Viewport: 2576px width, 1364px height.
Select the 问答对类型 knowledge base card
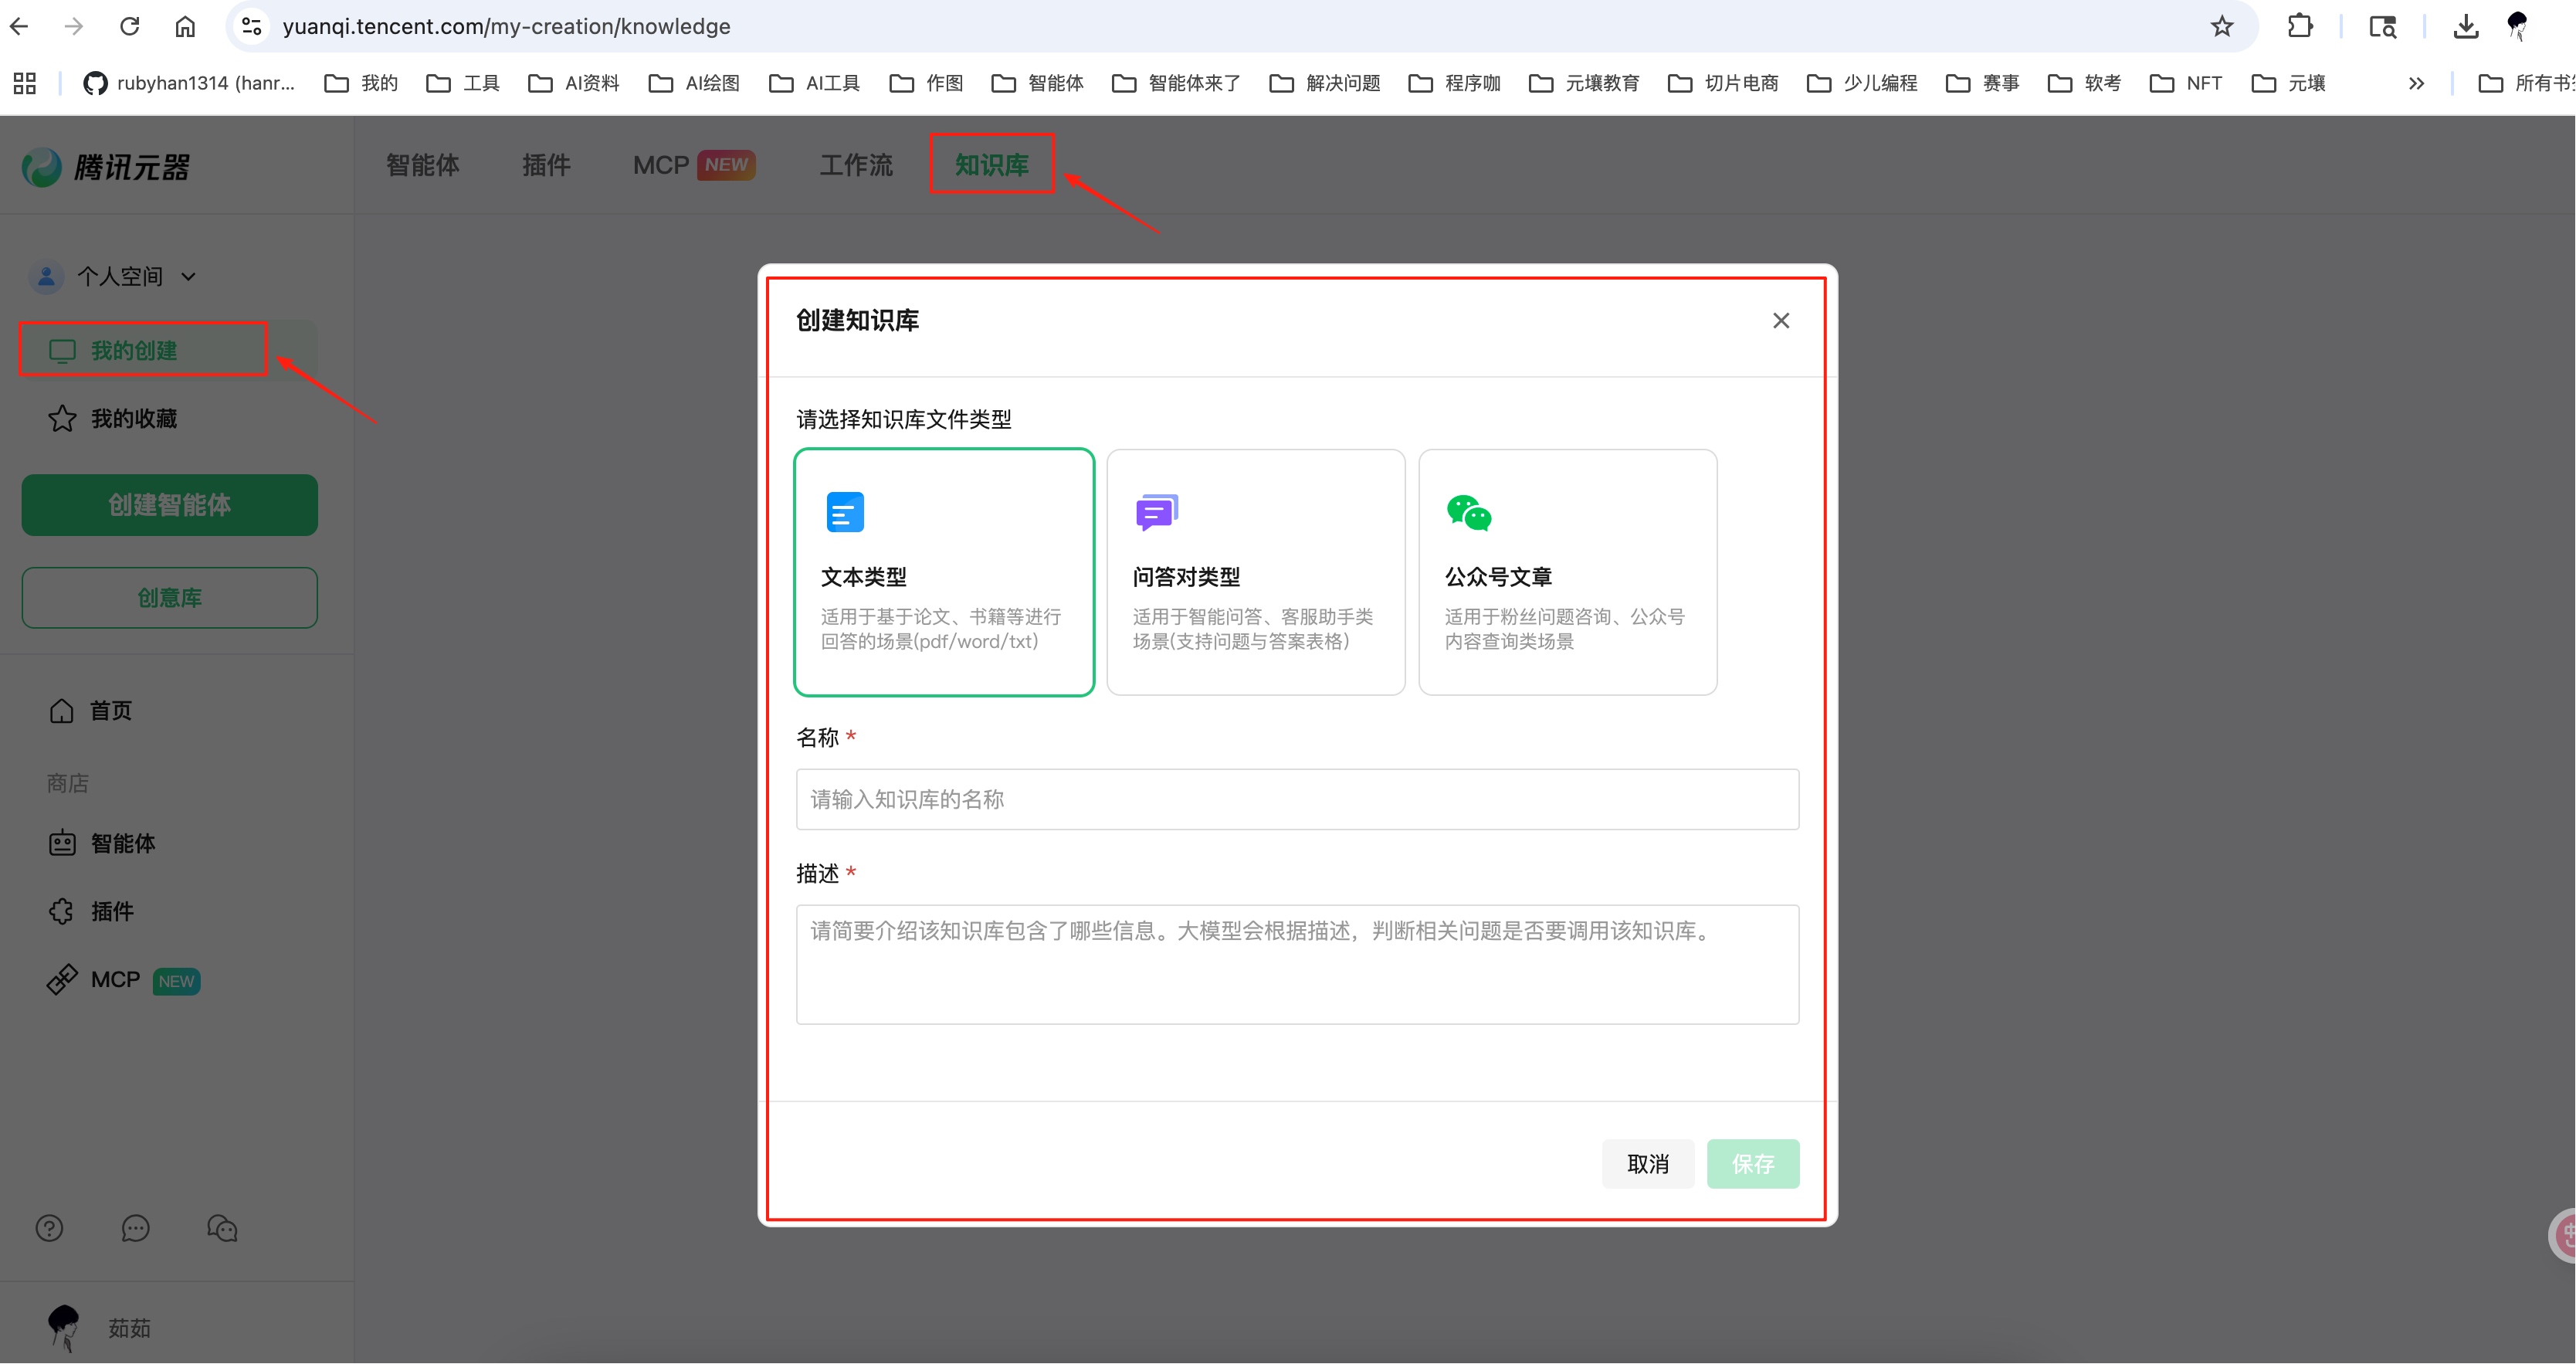point(1256,572)
